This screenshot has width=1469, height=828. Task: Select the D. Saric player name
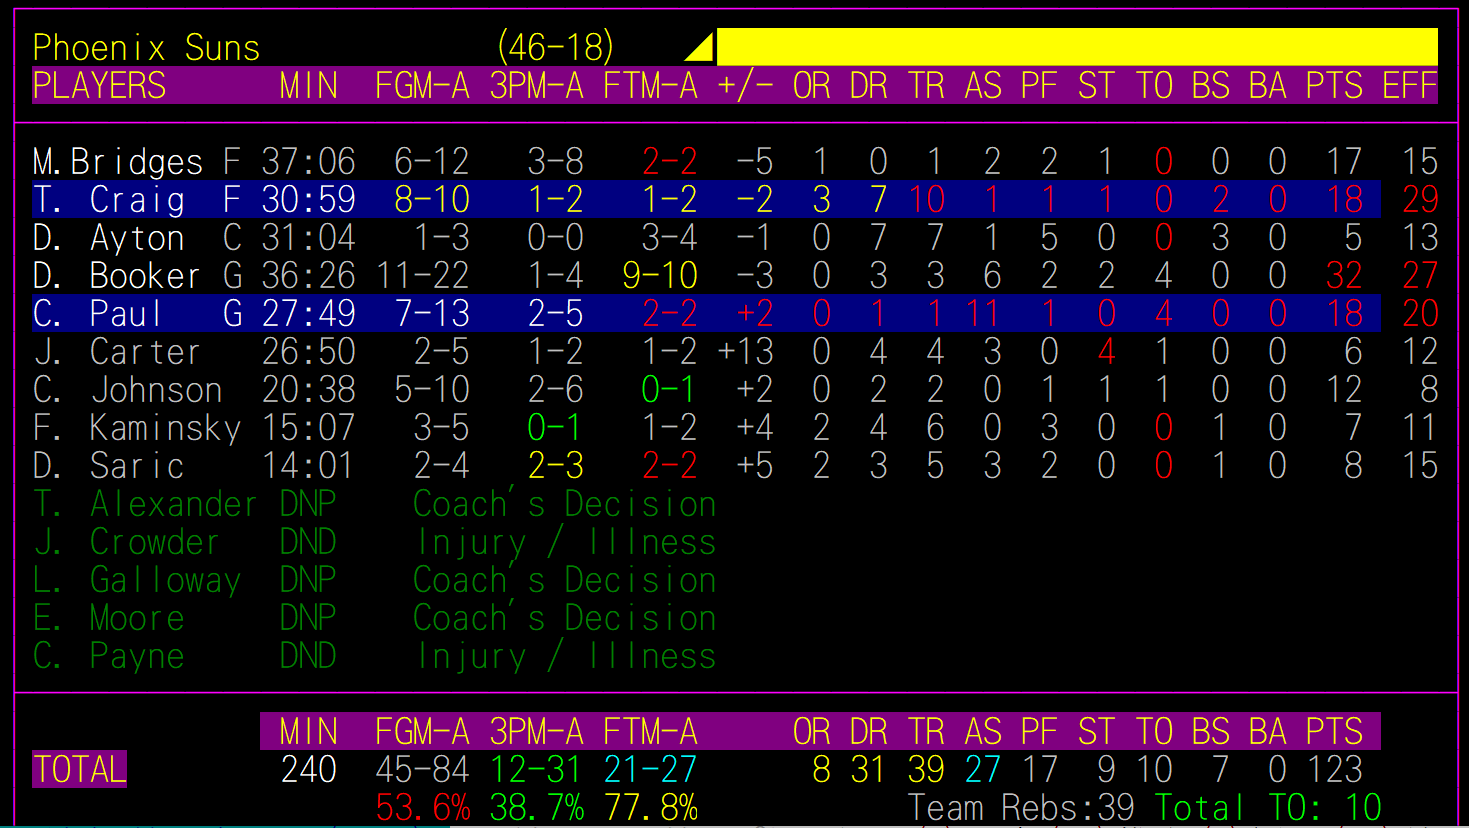point(108,466)
